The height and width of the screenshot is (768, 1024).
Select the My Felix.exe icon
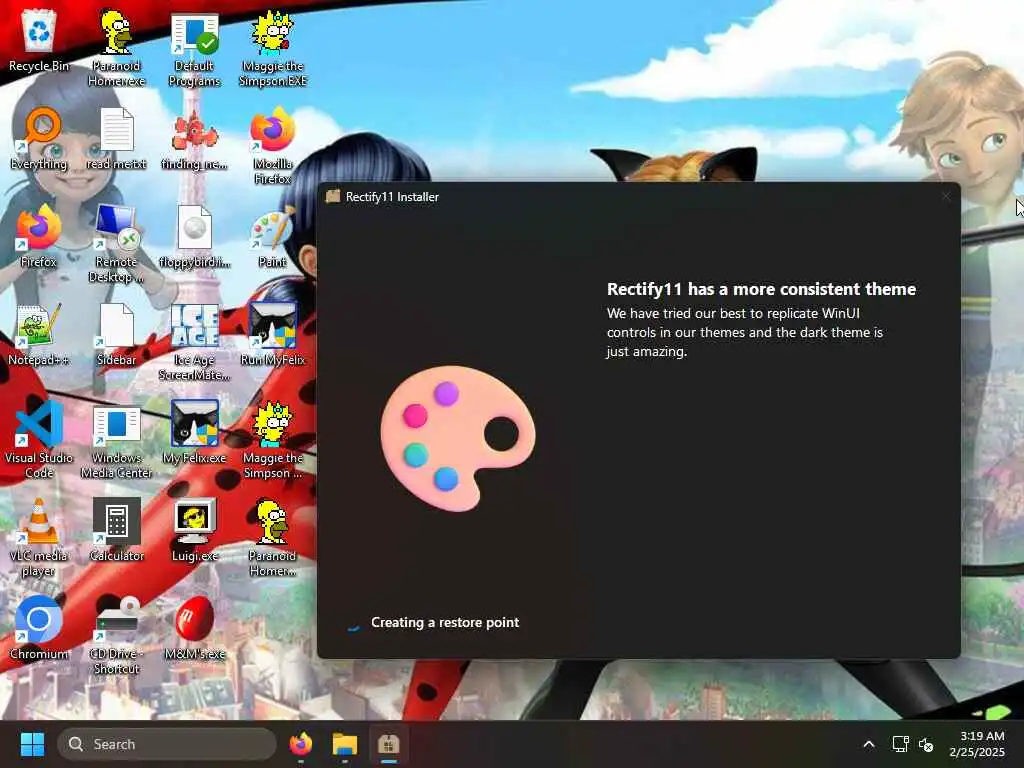[195, 433]
